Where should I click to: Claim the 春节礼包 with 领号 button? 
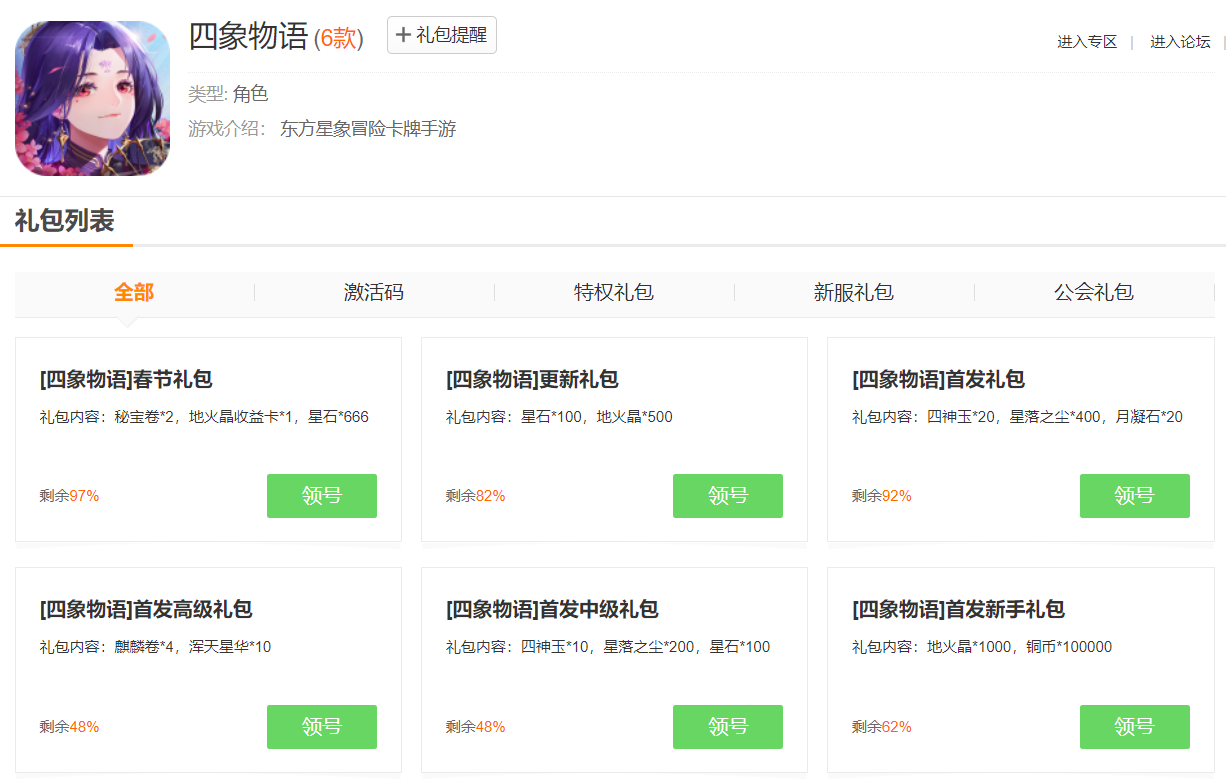click(321, 496)
